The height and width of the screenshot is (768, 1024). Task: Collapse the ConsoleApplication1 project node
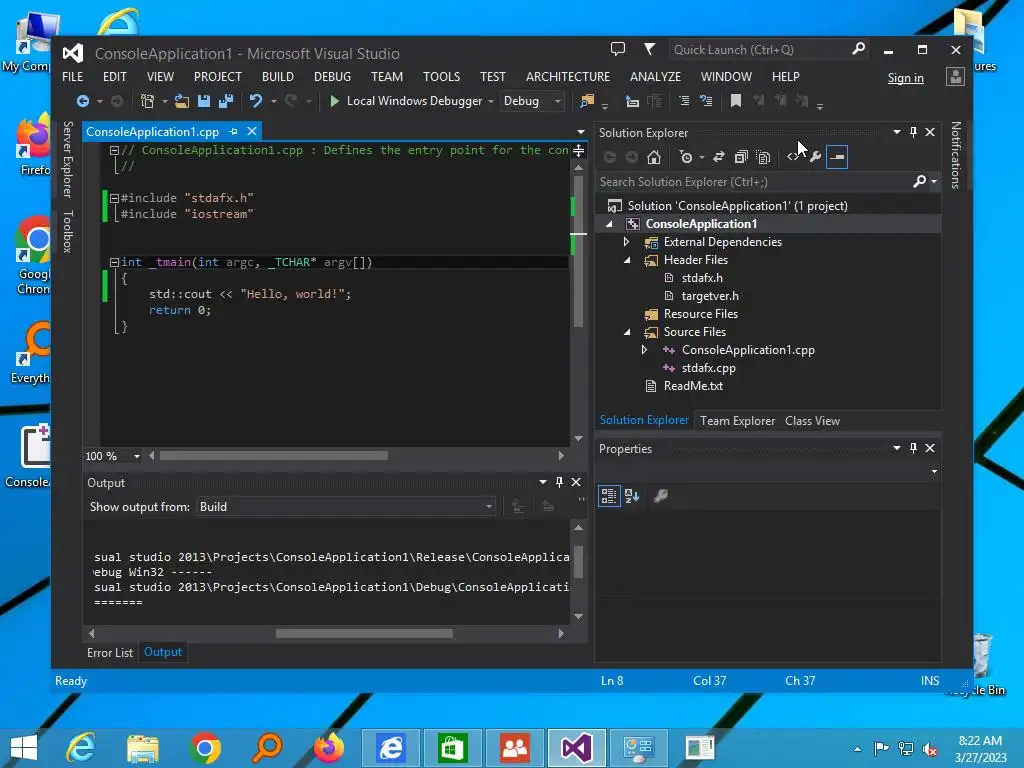pos(609,224)
